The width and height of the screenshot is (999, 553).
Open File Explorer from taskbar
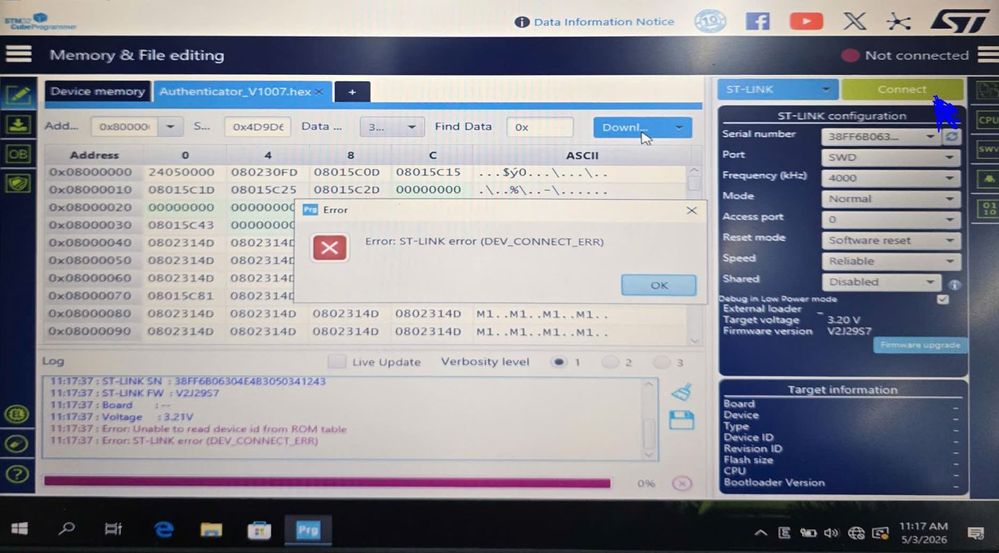click(x=211, y=529)
